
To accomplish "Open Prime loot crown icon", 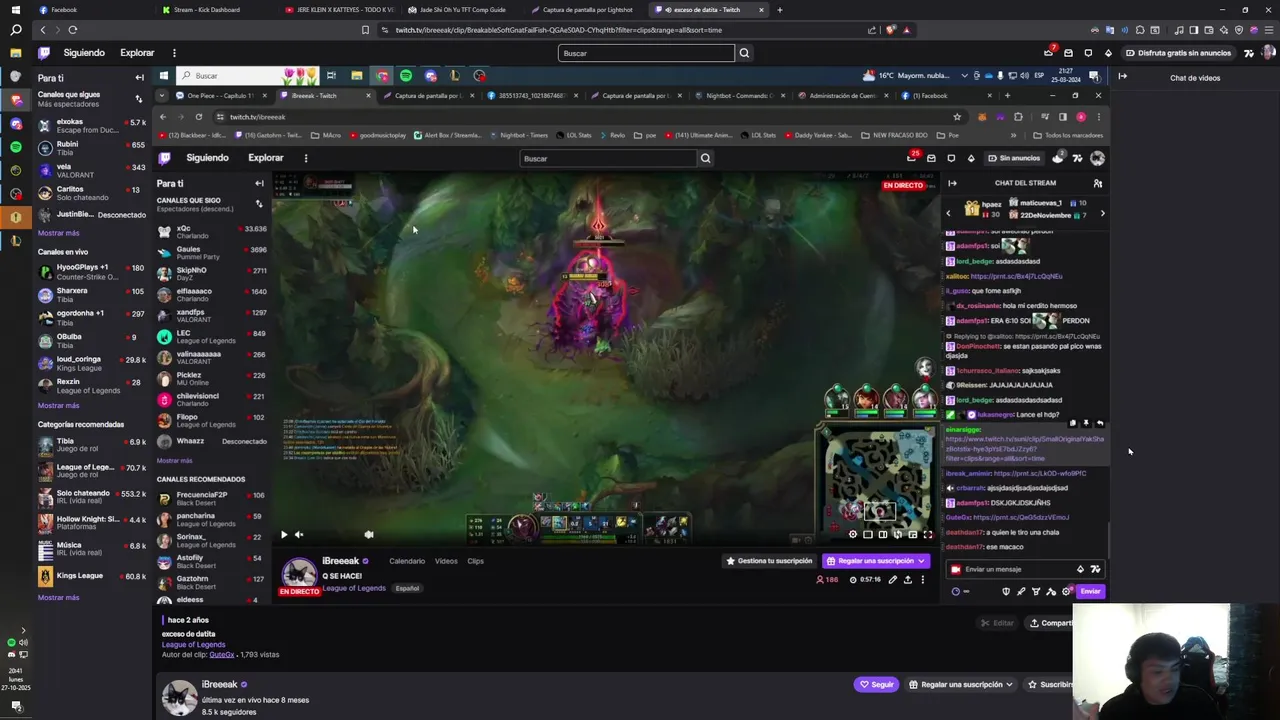I will point(1049,53).
